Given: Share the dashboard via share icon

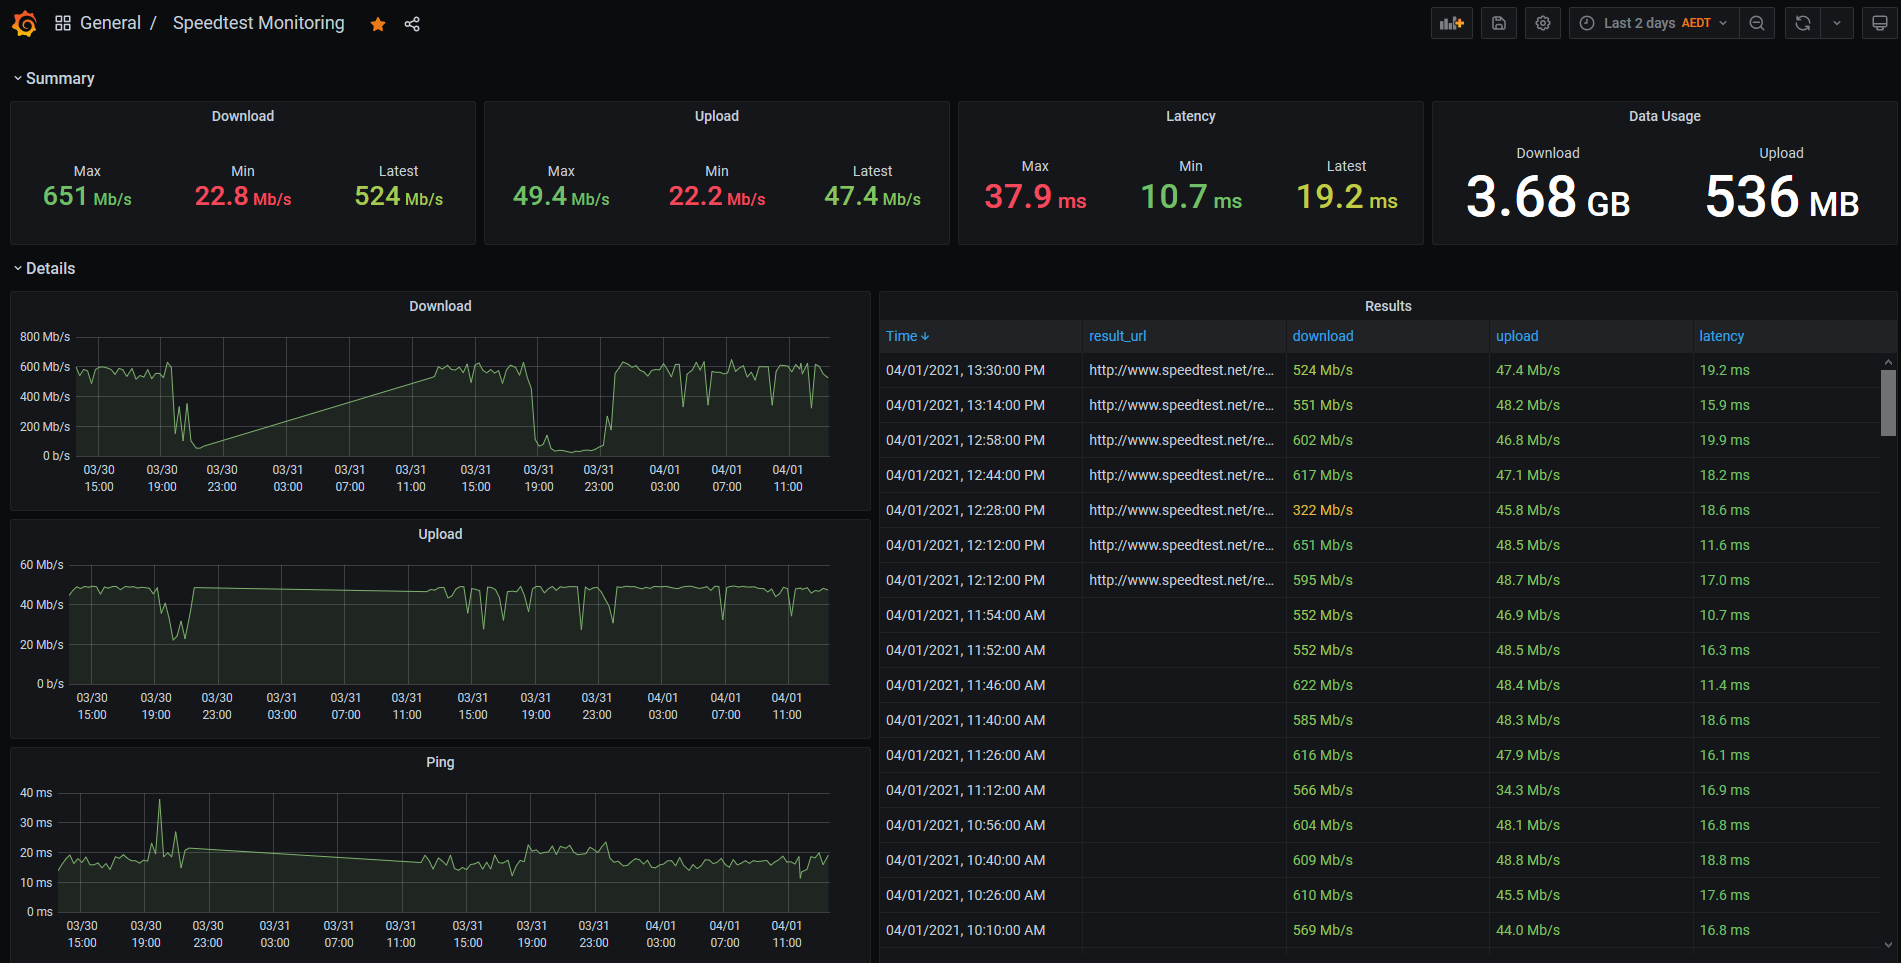Looking at the screenshot, I should [x=412, y=24].
